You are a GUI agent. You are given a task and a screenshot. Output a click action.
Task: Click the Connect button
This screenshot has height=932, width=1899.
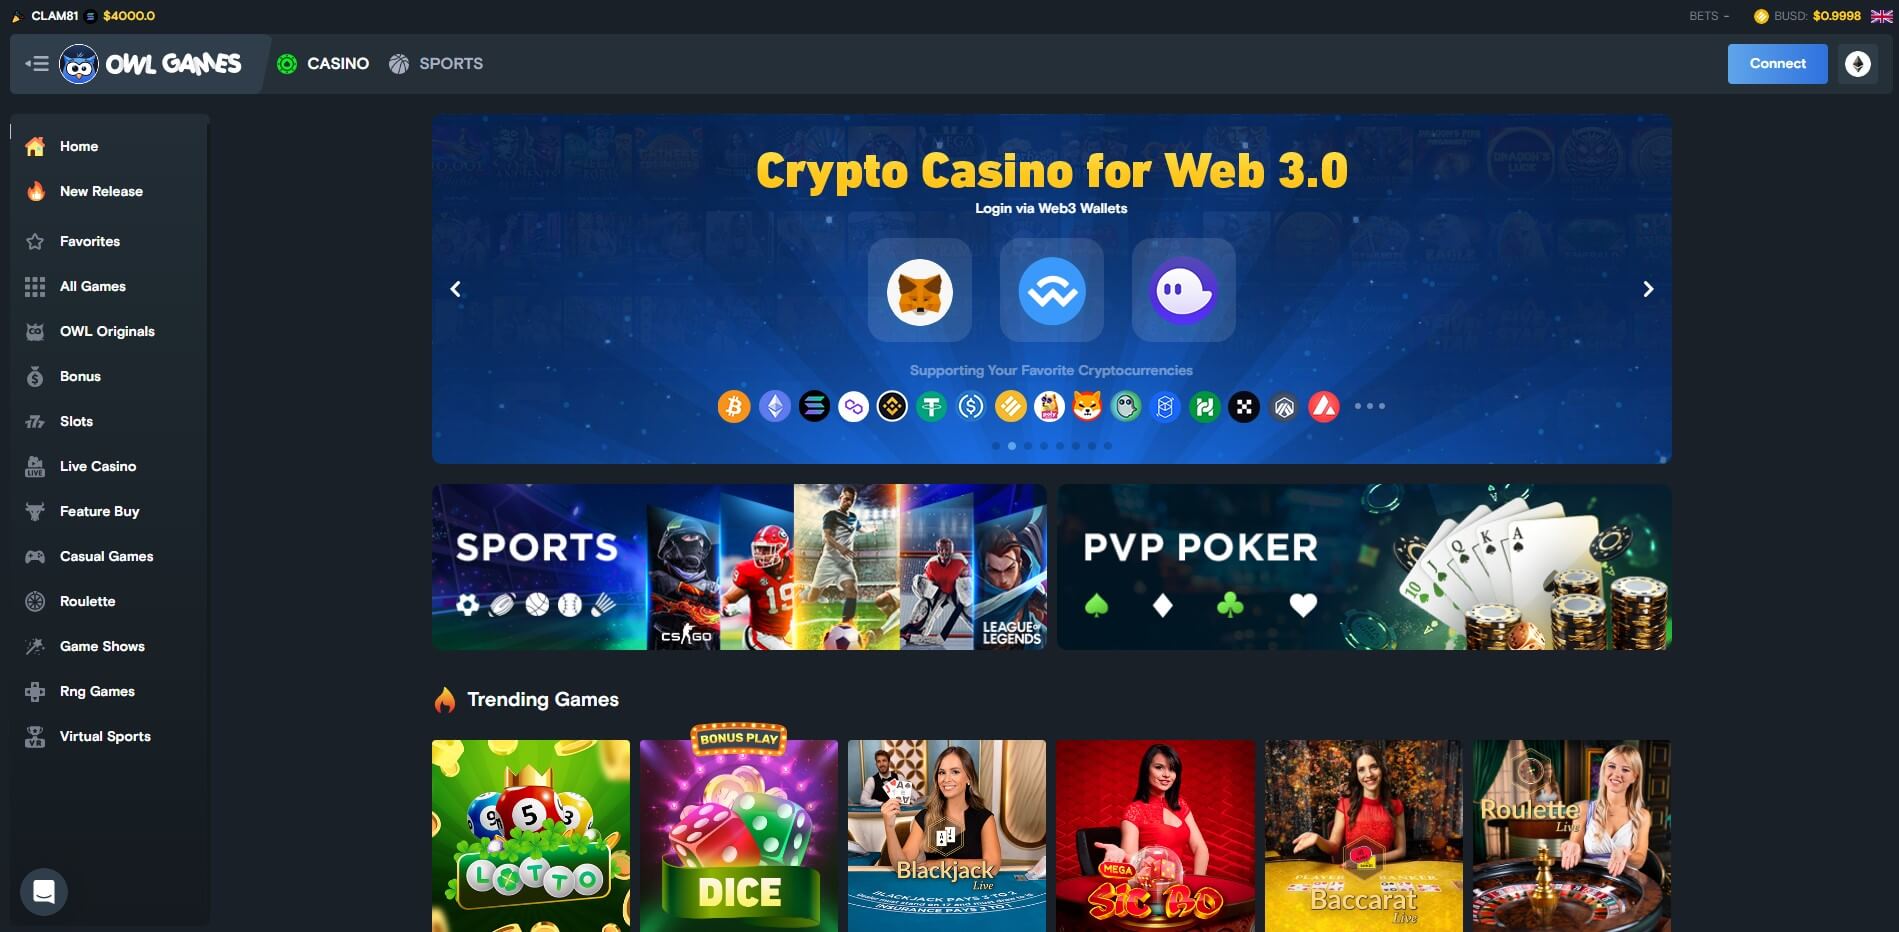1777,64
